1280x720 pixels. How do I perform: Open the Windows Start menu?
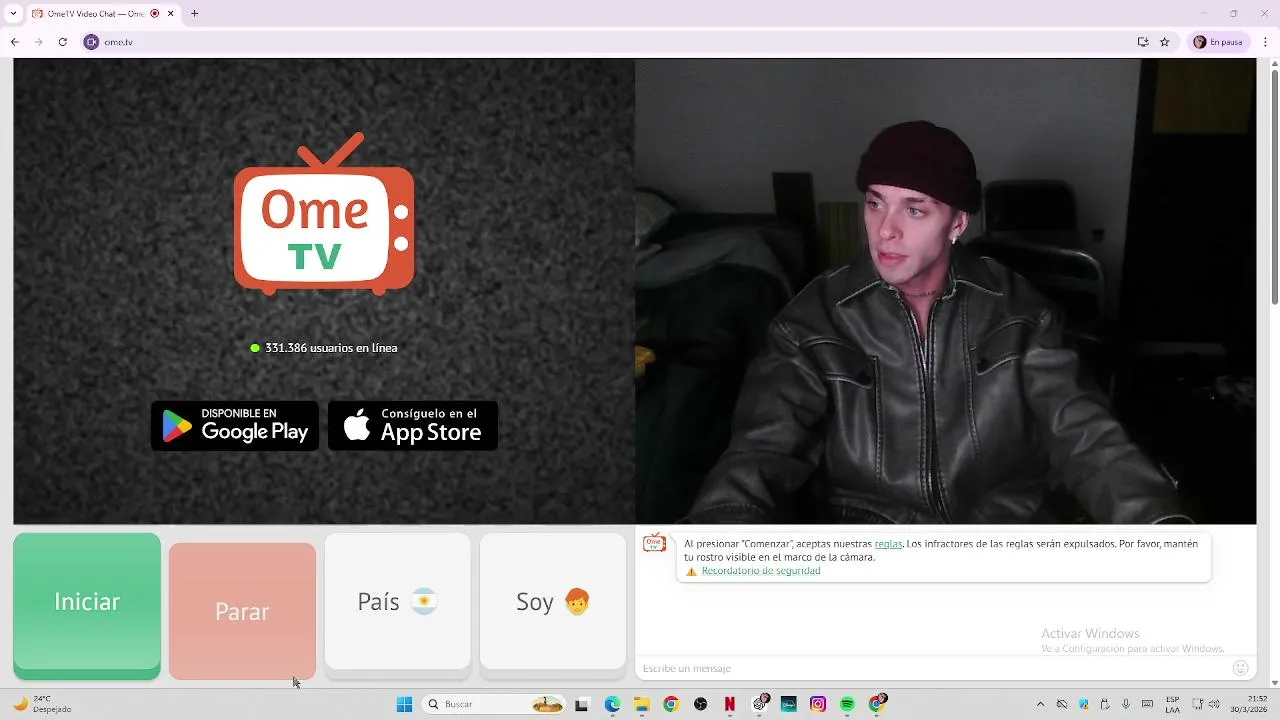point(404,704)
